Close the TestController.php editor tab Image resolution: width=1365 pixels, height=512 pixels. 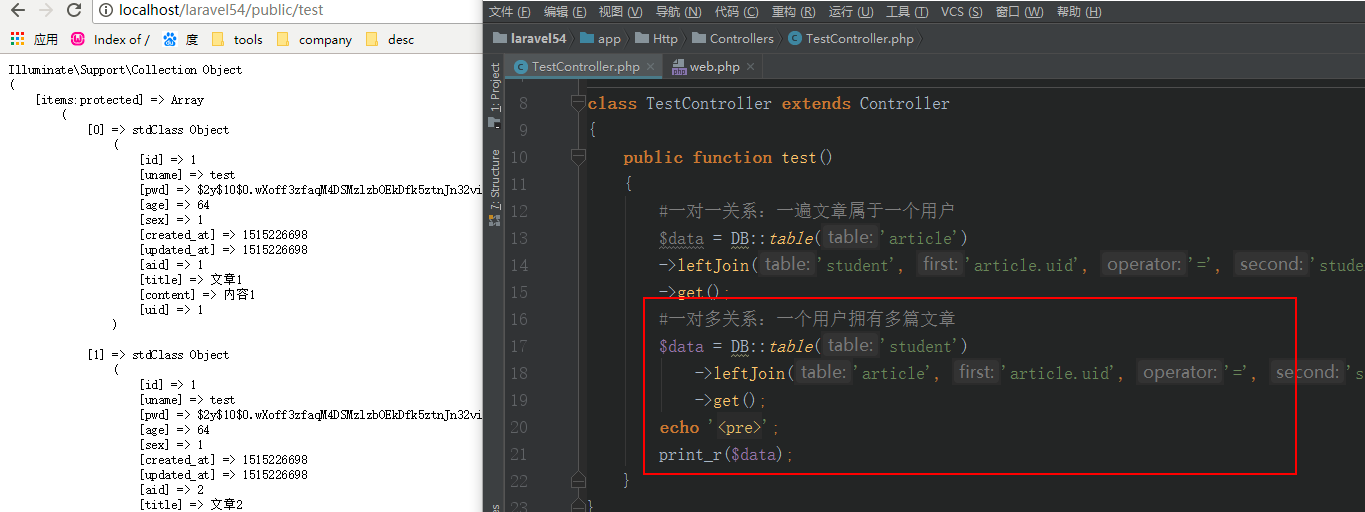pyautogui.click(x=650, y=67)
